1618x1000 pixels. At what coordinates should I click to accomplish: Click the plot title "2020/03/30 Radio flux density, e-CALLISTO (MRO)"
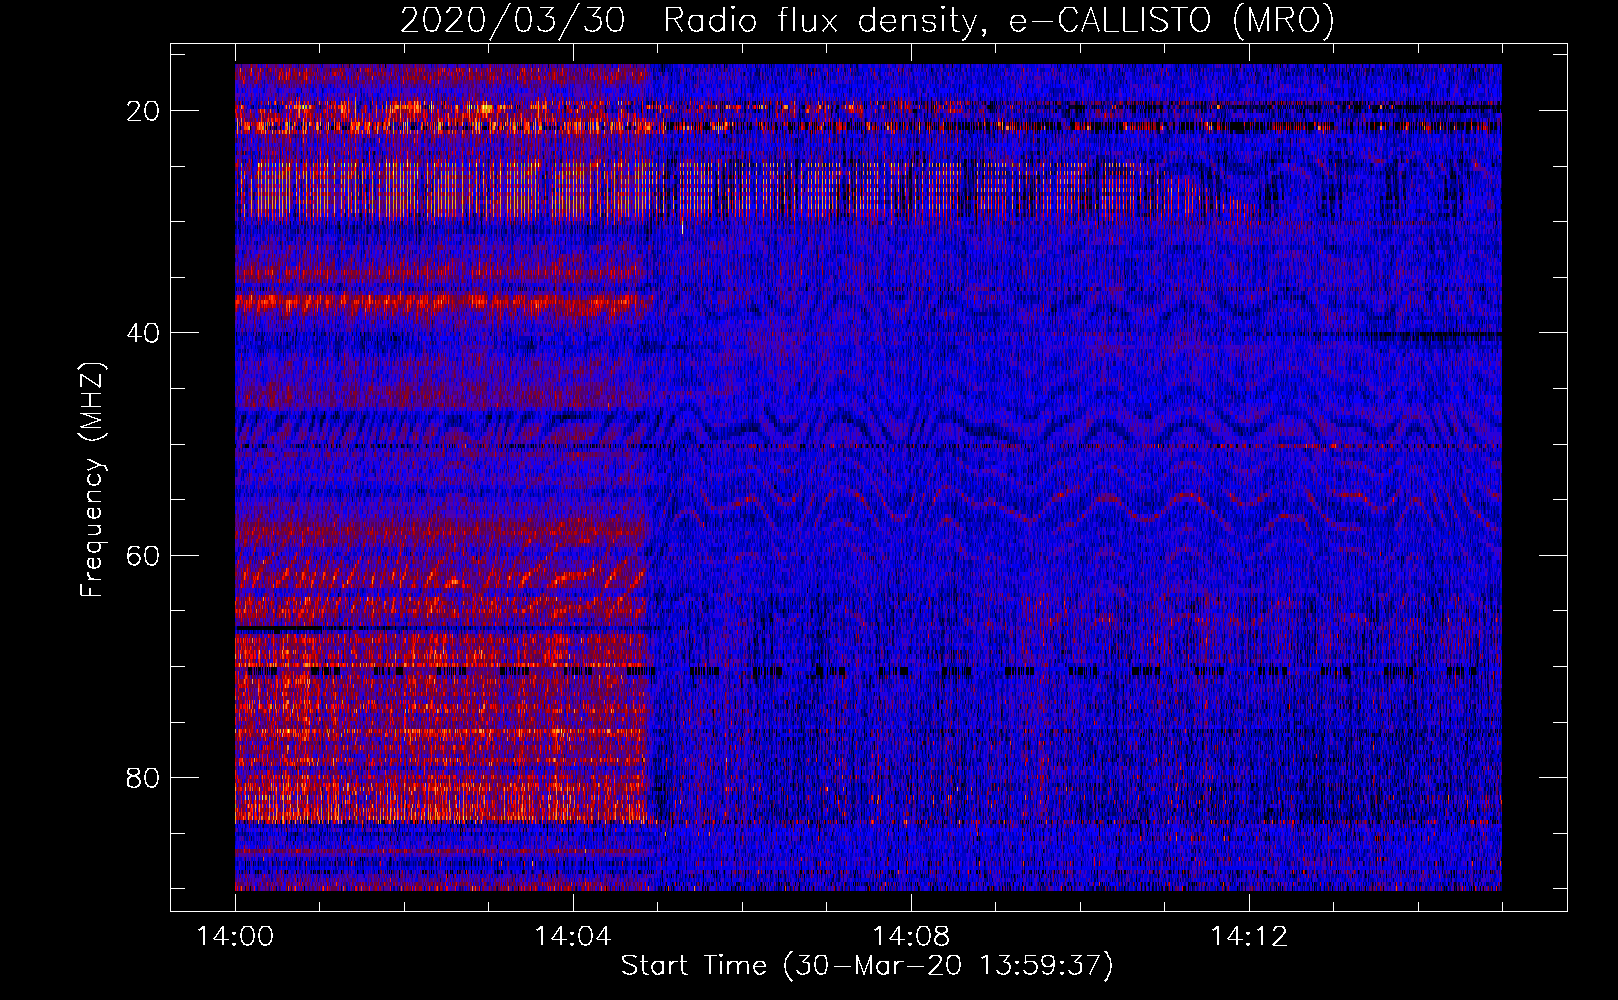coord(867,20)
